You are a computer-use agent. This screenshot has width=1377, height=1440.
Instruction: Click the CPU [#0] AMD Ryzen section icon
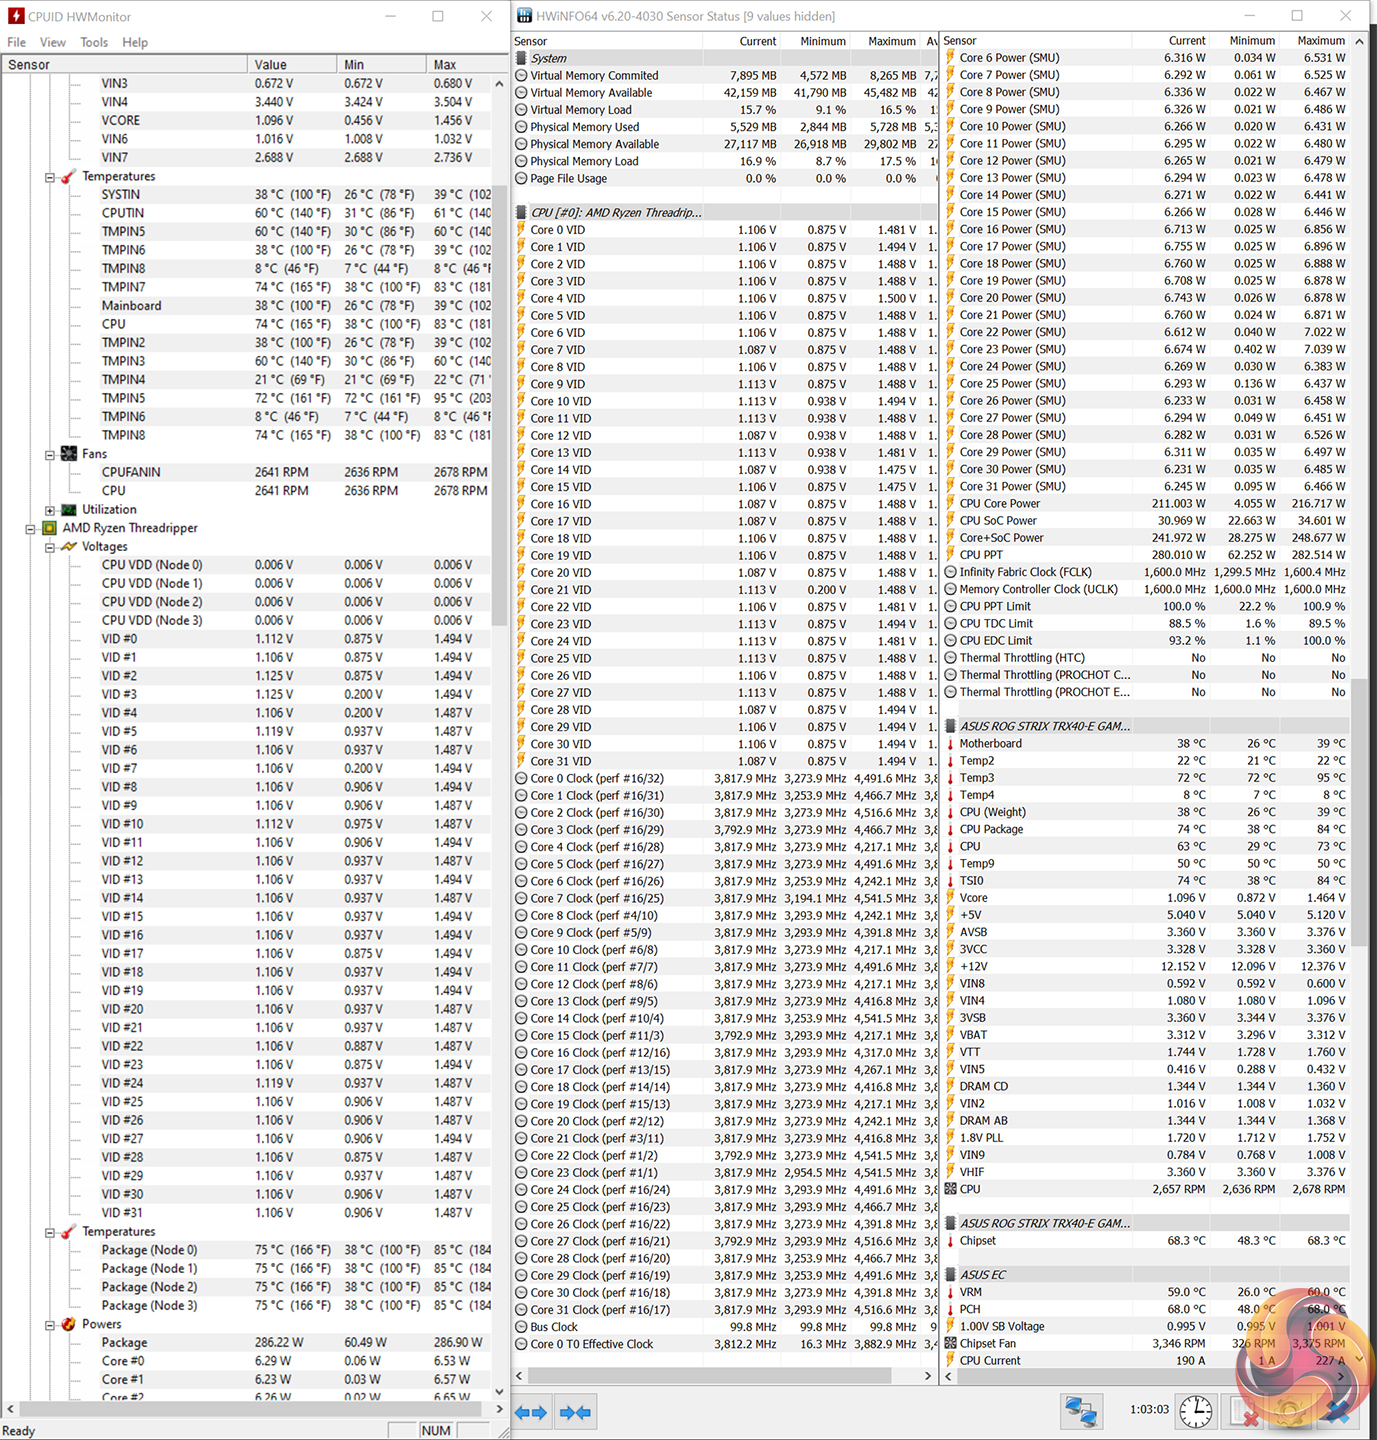521,212
